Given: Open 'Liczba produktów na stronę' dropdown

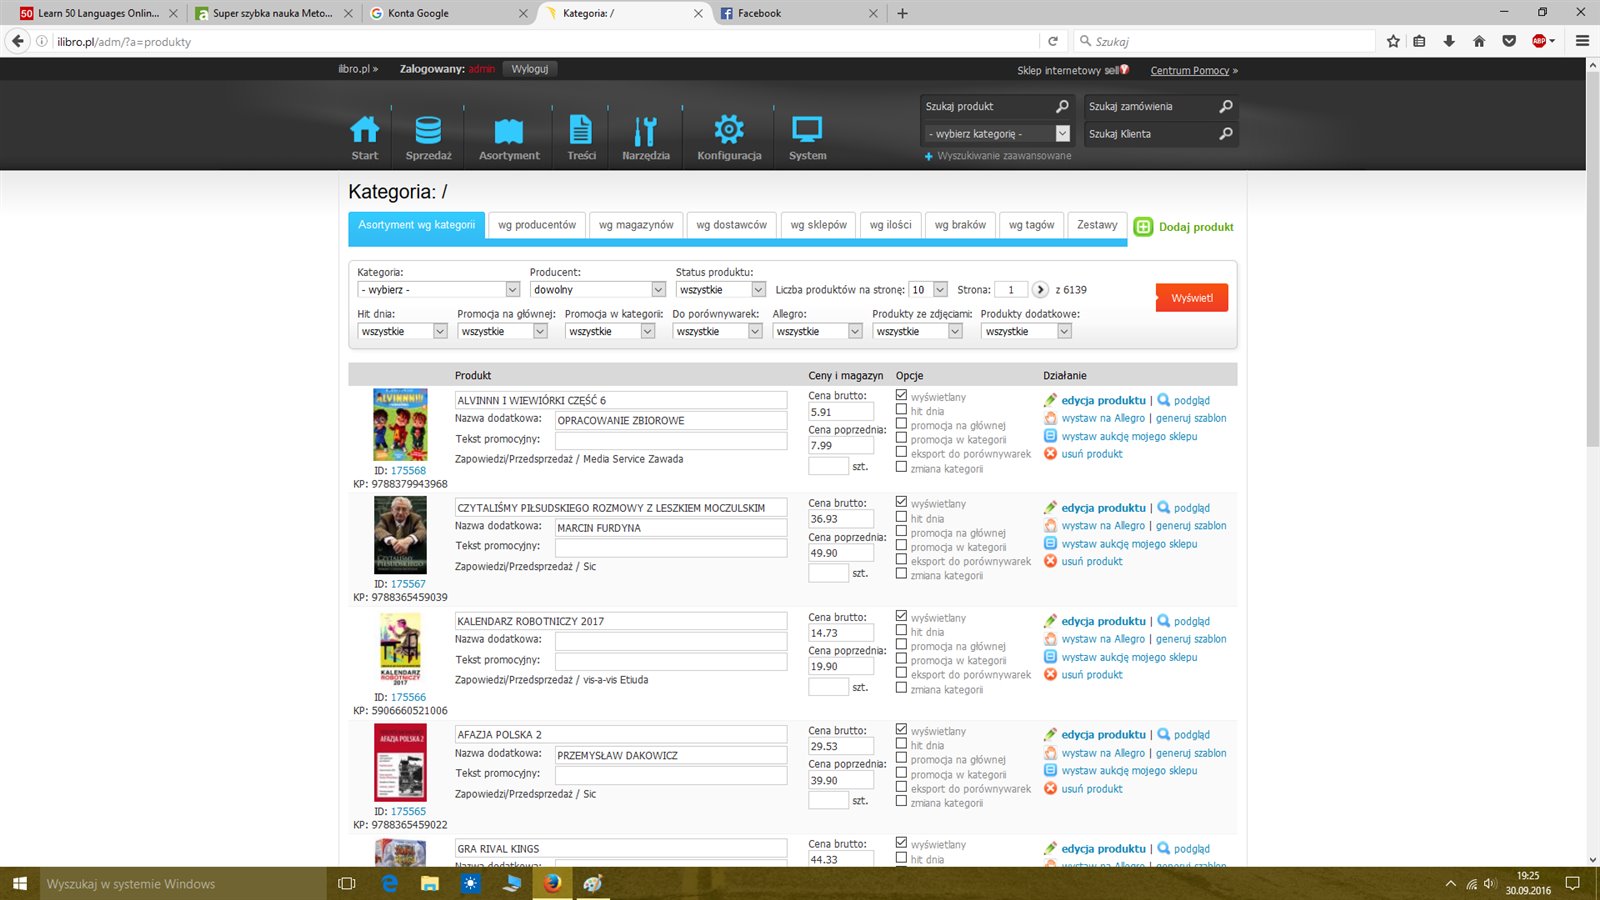Looking at the screenshot, I should point(940,290).
